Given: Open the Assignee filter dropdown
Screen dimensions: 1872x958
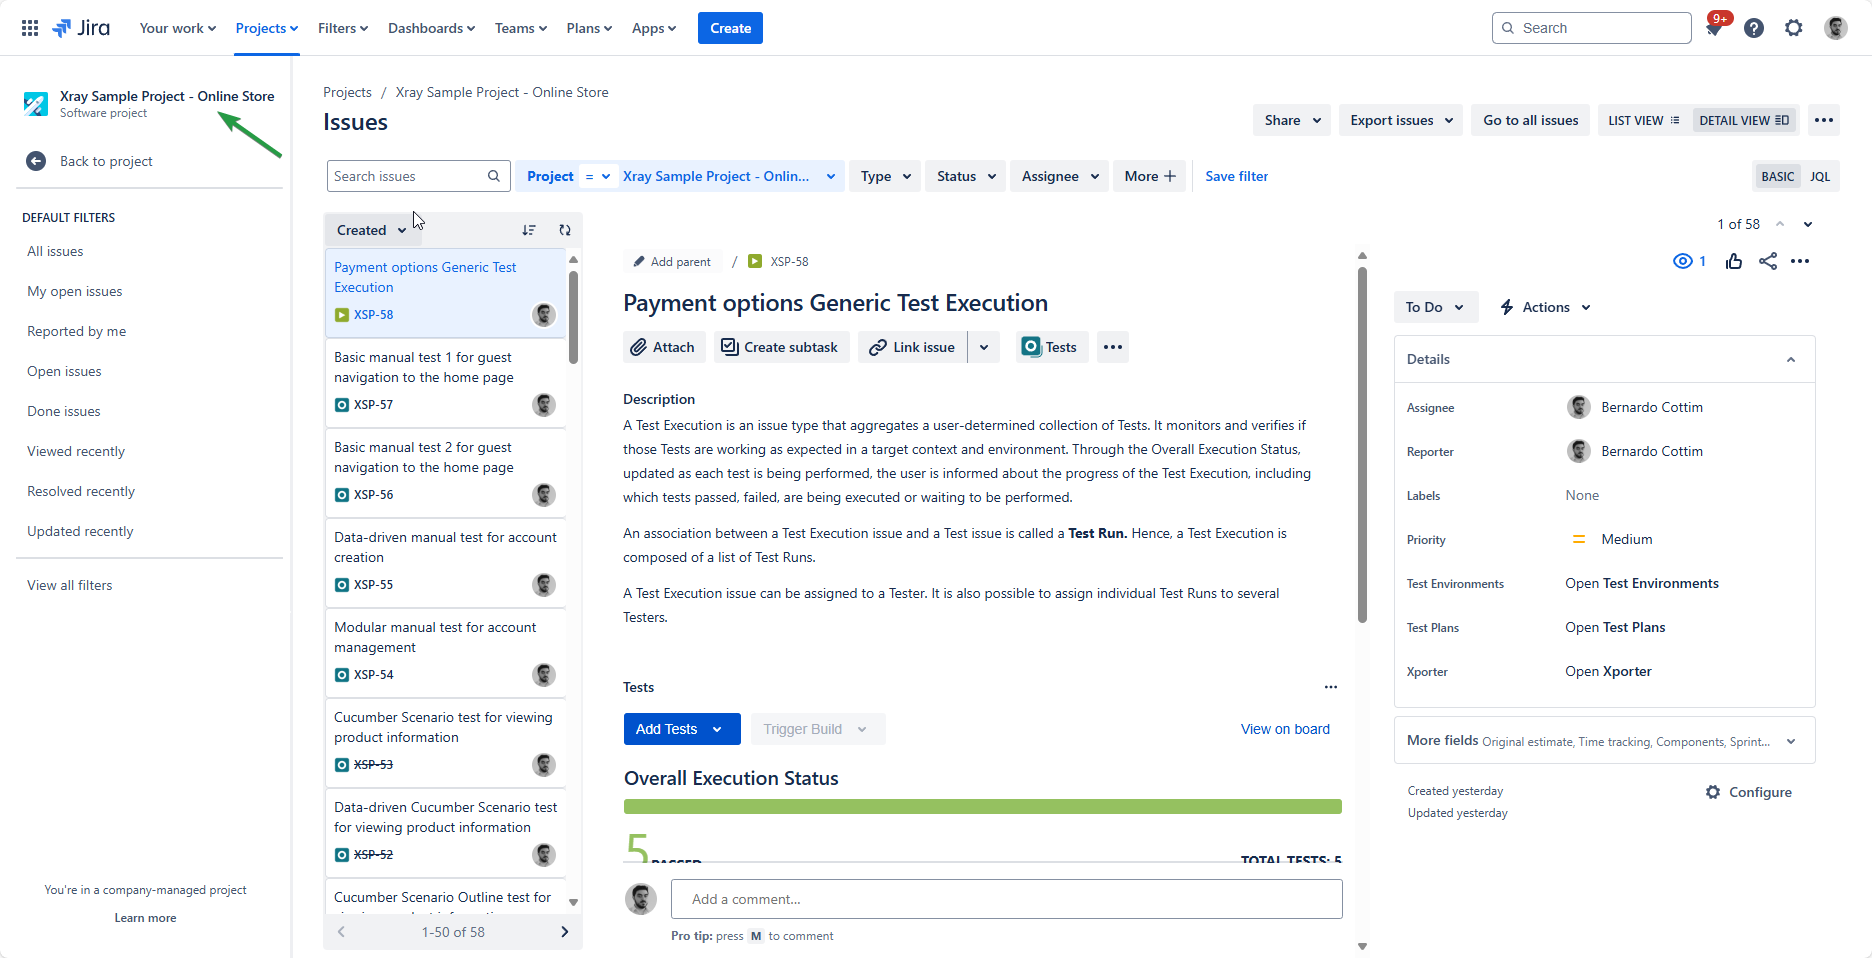Looking at the screenshot, I should tap(1060, 176).
